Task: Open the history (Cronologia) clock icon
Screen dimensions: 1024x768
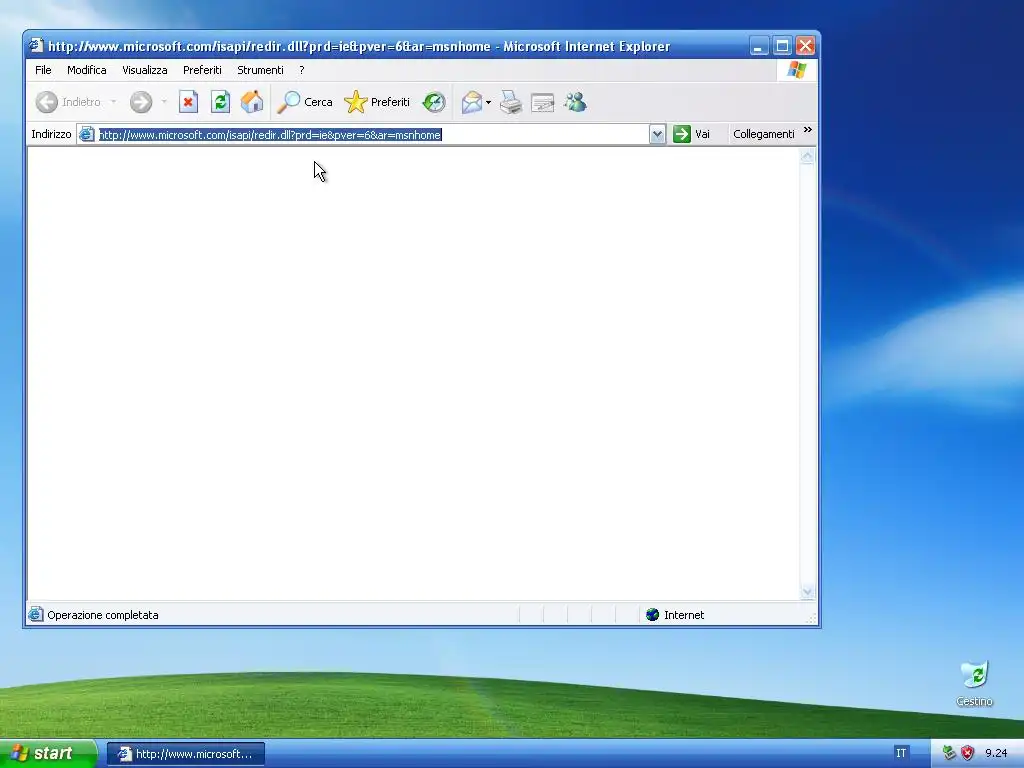Action: (x=434, y=102)
